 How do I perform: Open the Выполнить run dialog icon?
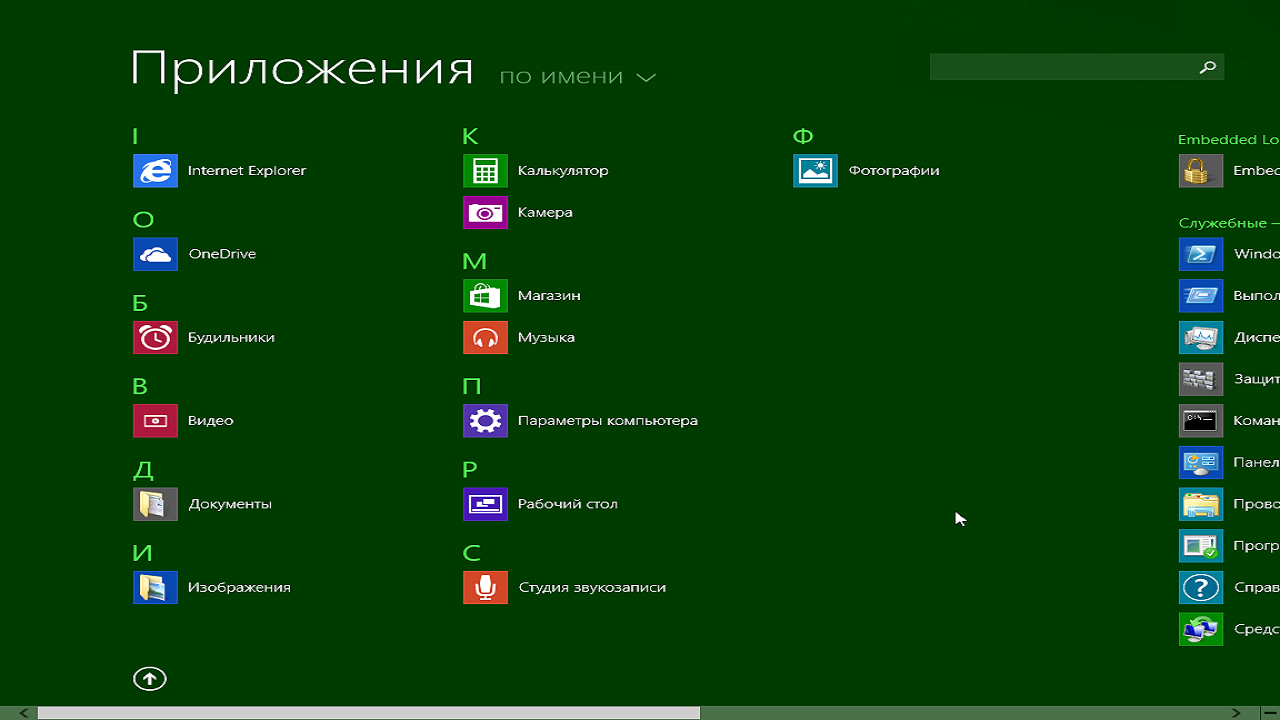pyautogui.click(x=1201, y=296)
